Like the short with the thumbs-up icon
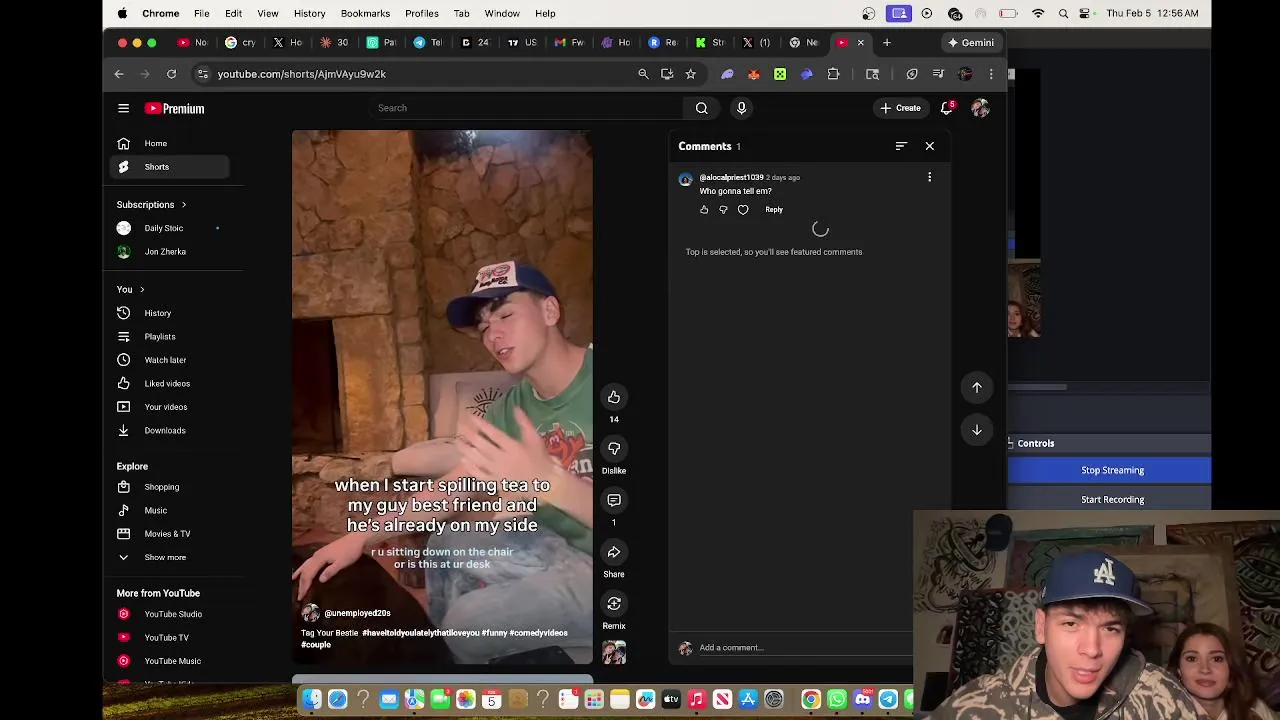1280x720 pixels. click(x=614, y=397)
